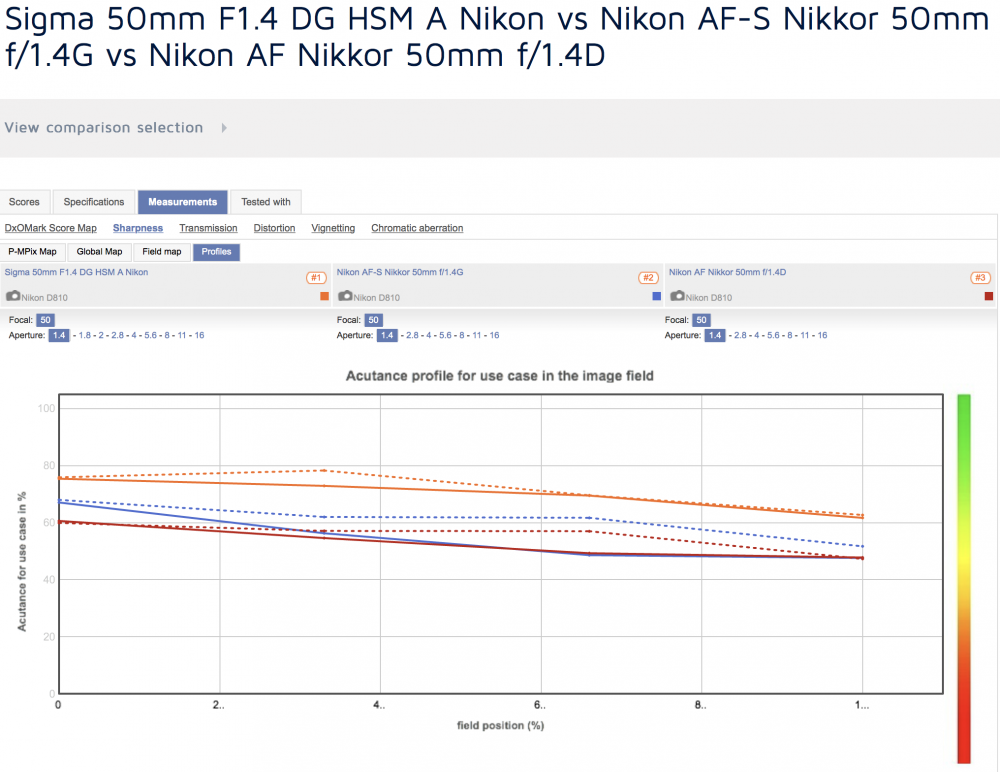Click the camera icon under Nikon AF-S Nikkor 50mm f/1.4G
Screen dimensions: 1000x772
tap(345, 296)
